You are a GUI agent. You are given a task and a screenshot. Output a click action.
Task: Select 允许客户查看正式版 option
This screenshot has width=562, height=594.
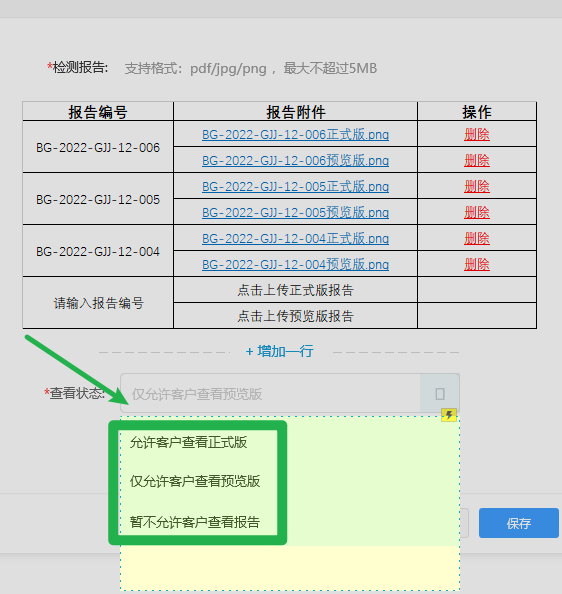click(188, 442)
